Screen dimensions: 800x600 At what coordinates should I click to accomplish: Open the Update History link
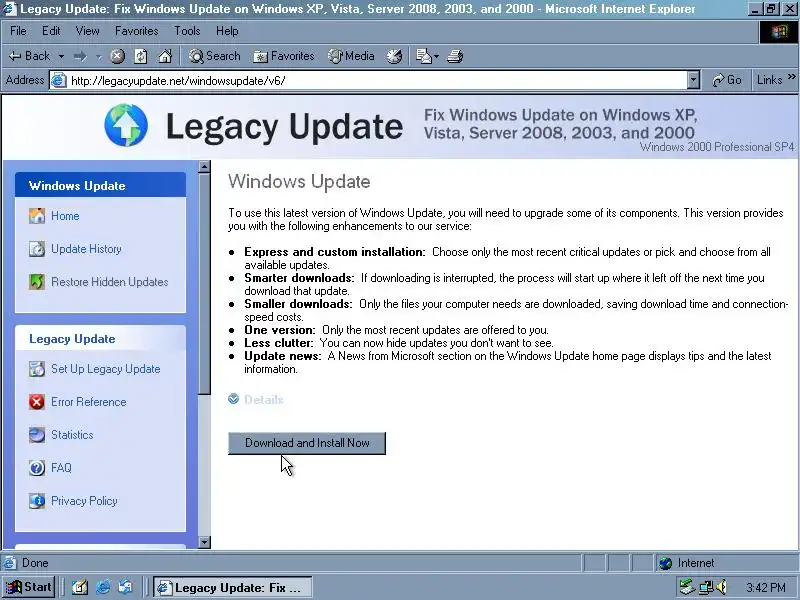click(x=86, y=249)
